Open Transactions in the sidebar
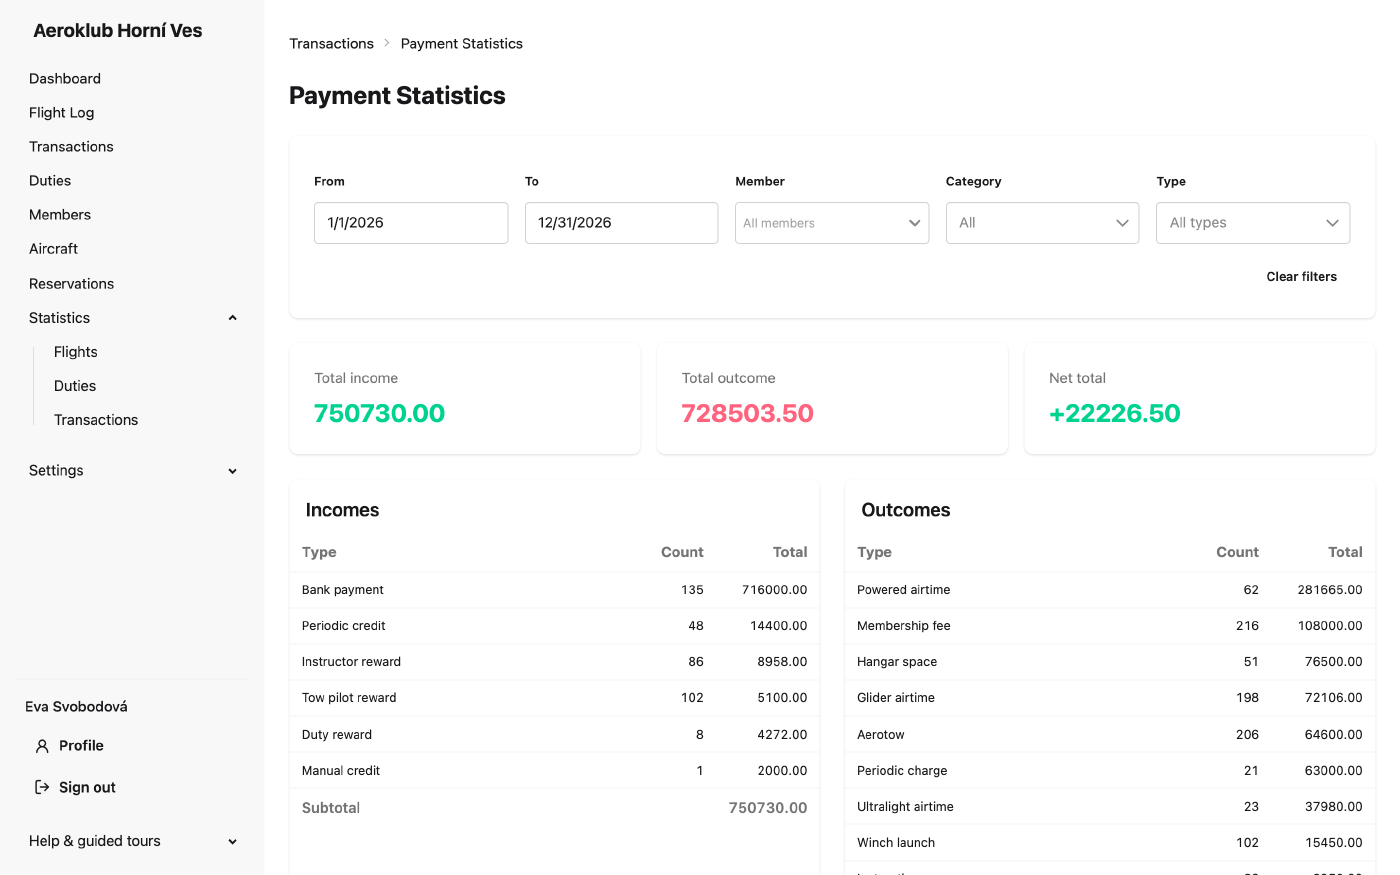This screenshot has height=875, width=1400. tap(71, 147)
